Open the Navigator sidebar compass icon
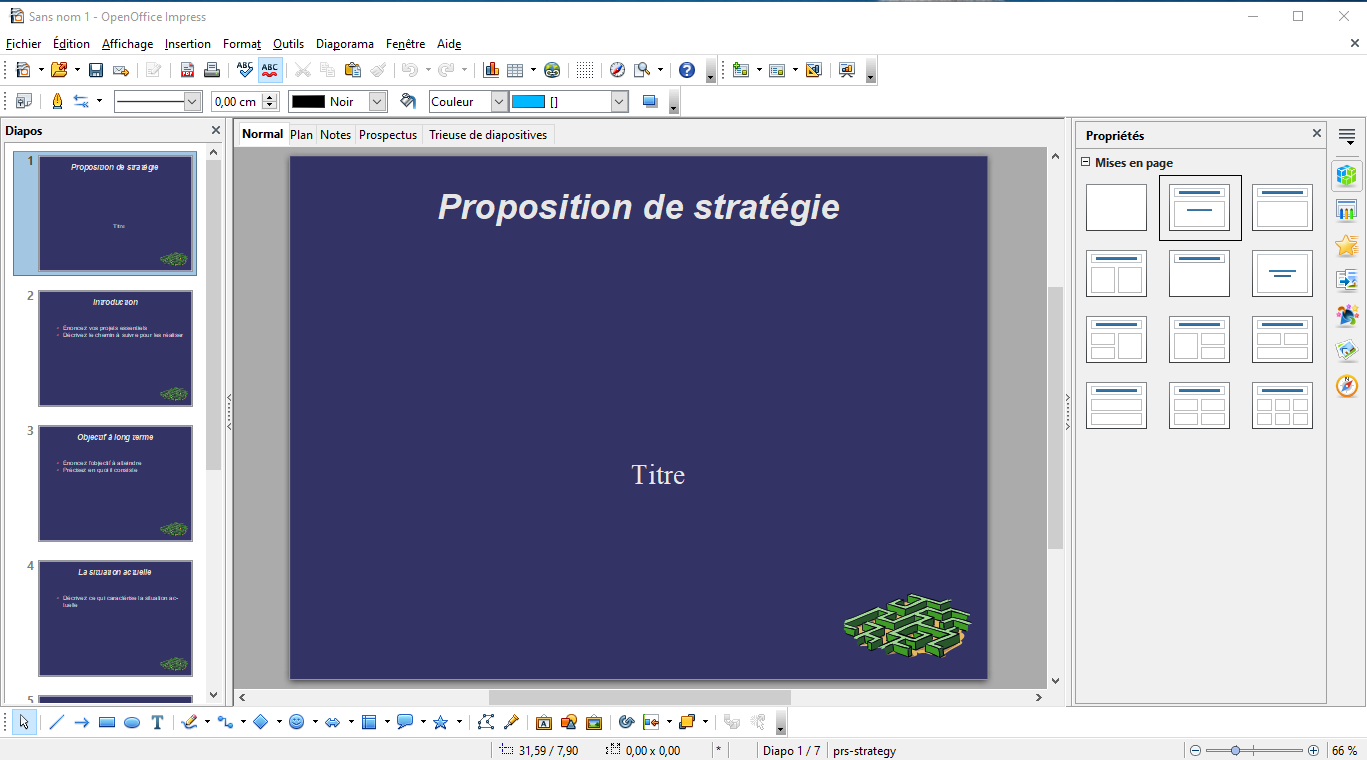Image resolution: width=1367 pixels, height=760 pixels. [1347, 386]
